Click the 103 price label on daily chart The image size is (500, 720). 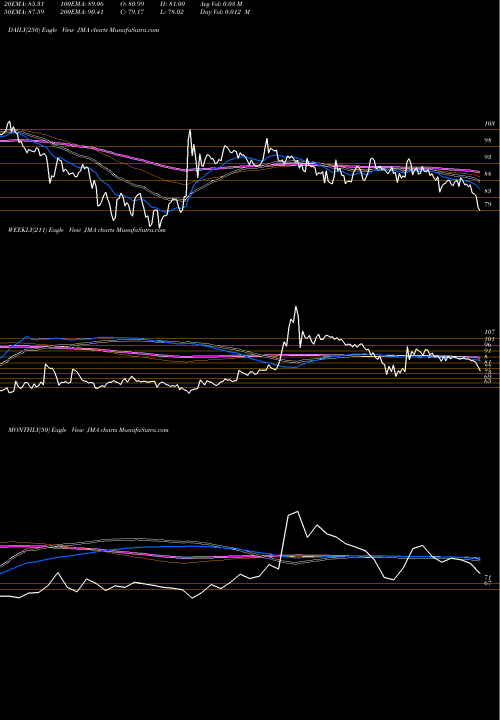(x=489, y=124)
